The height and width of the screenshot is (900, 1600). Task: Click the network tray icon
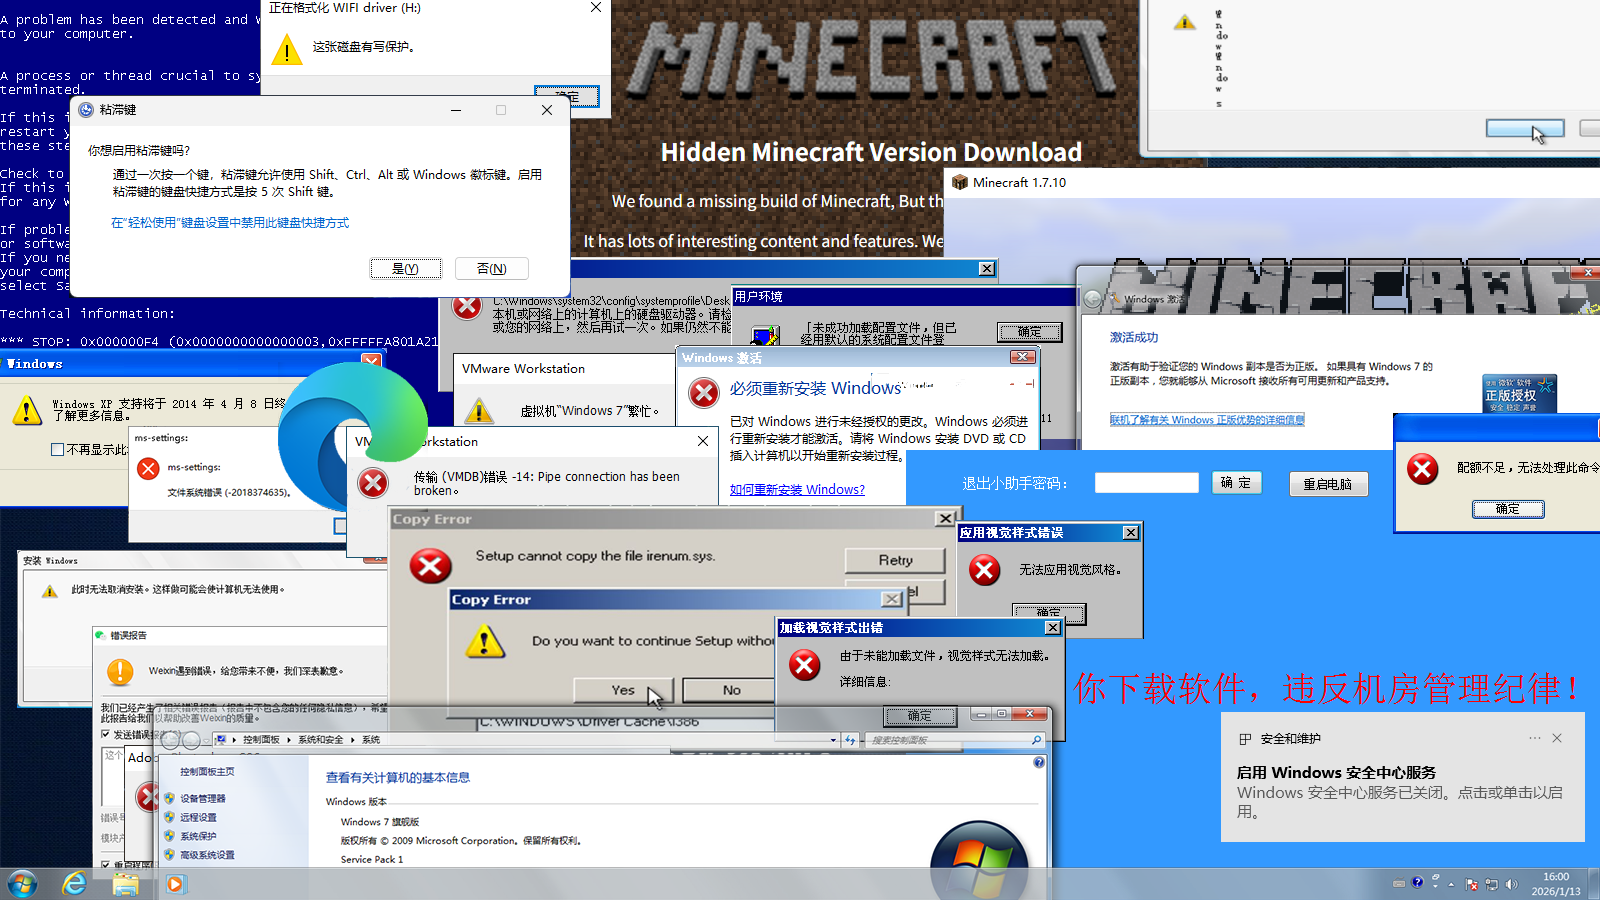pyautogui.click(x=1492, y=884)
